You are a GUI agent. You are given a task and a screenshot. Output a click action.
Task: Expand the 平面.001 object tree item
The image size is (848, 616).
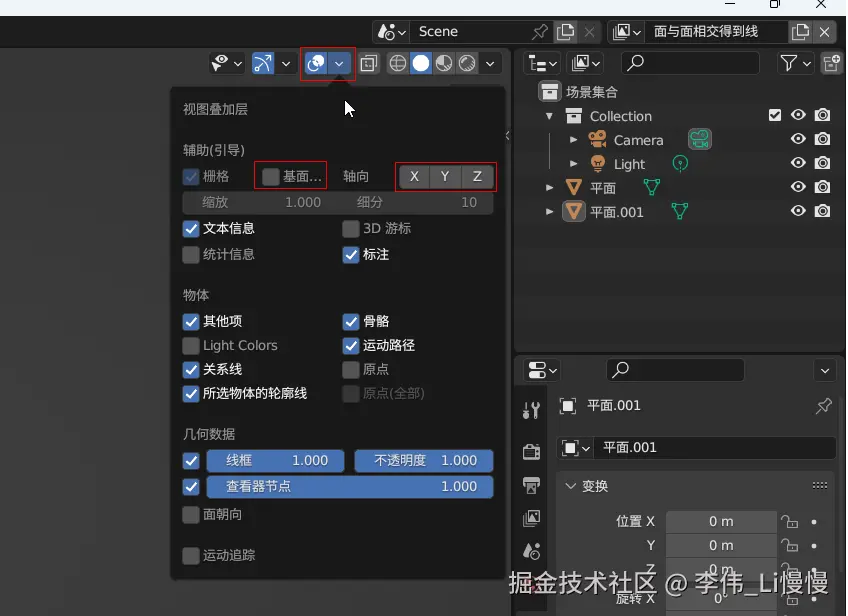point(549,211)
